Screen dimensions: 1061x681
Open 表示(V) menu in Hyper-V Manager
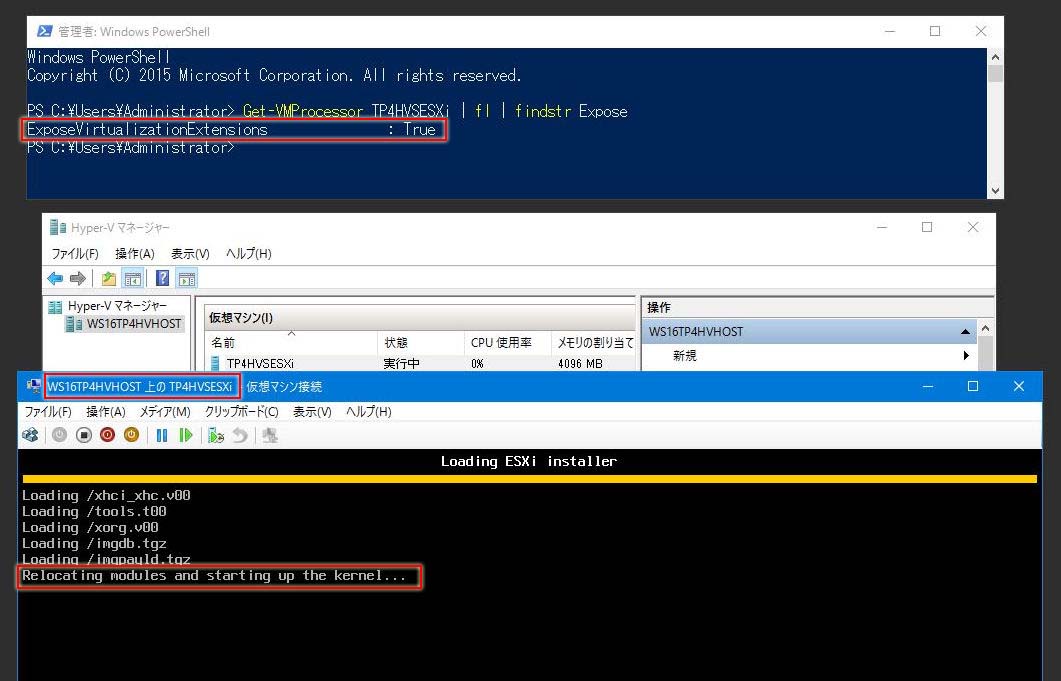[x=190, y=254]
